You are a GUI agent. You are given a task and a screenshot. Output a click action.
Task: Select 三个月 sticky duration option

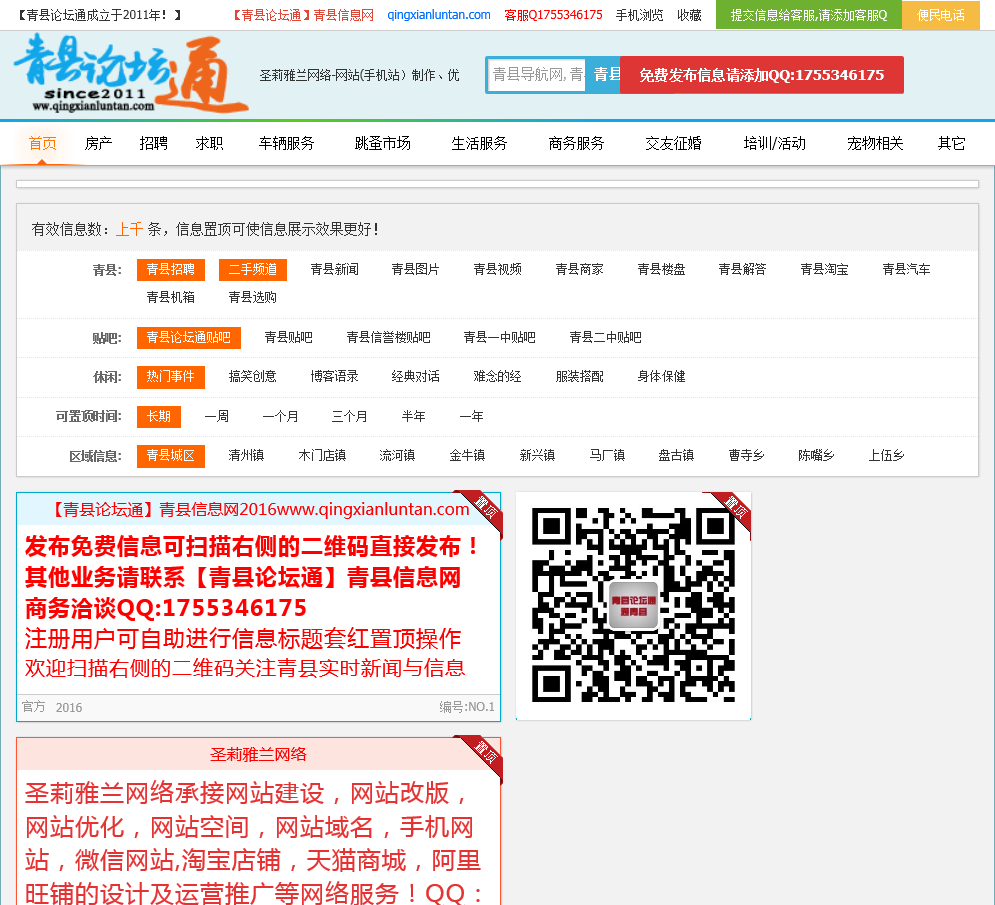pos(350,417)
